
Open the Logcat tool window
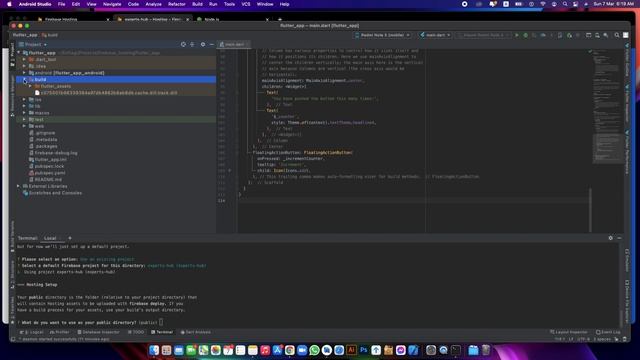coord(32,332)
